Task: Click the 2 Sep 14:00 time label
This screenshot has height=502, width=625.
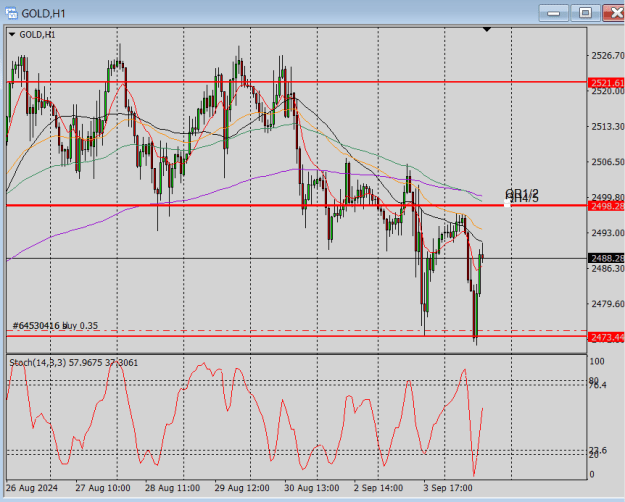Action: click(x=378, y=488)
